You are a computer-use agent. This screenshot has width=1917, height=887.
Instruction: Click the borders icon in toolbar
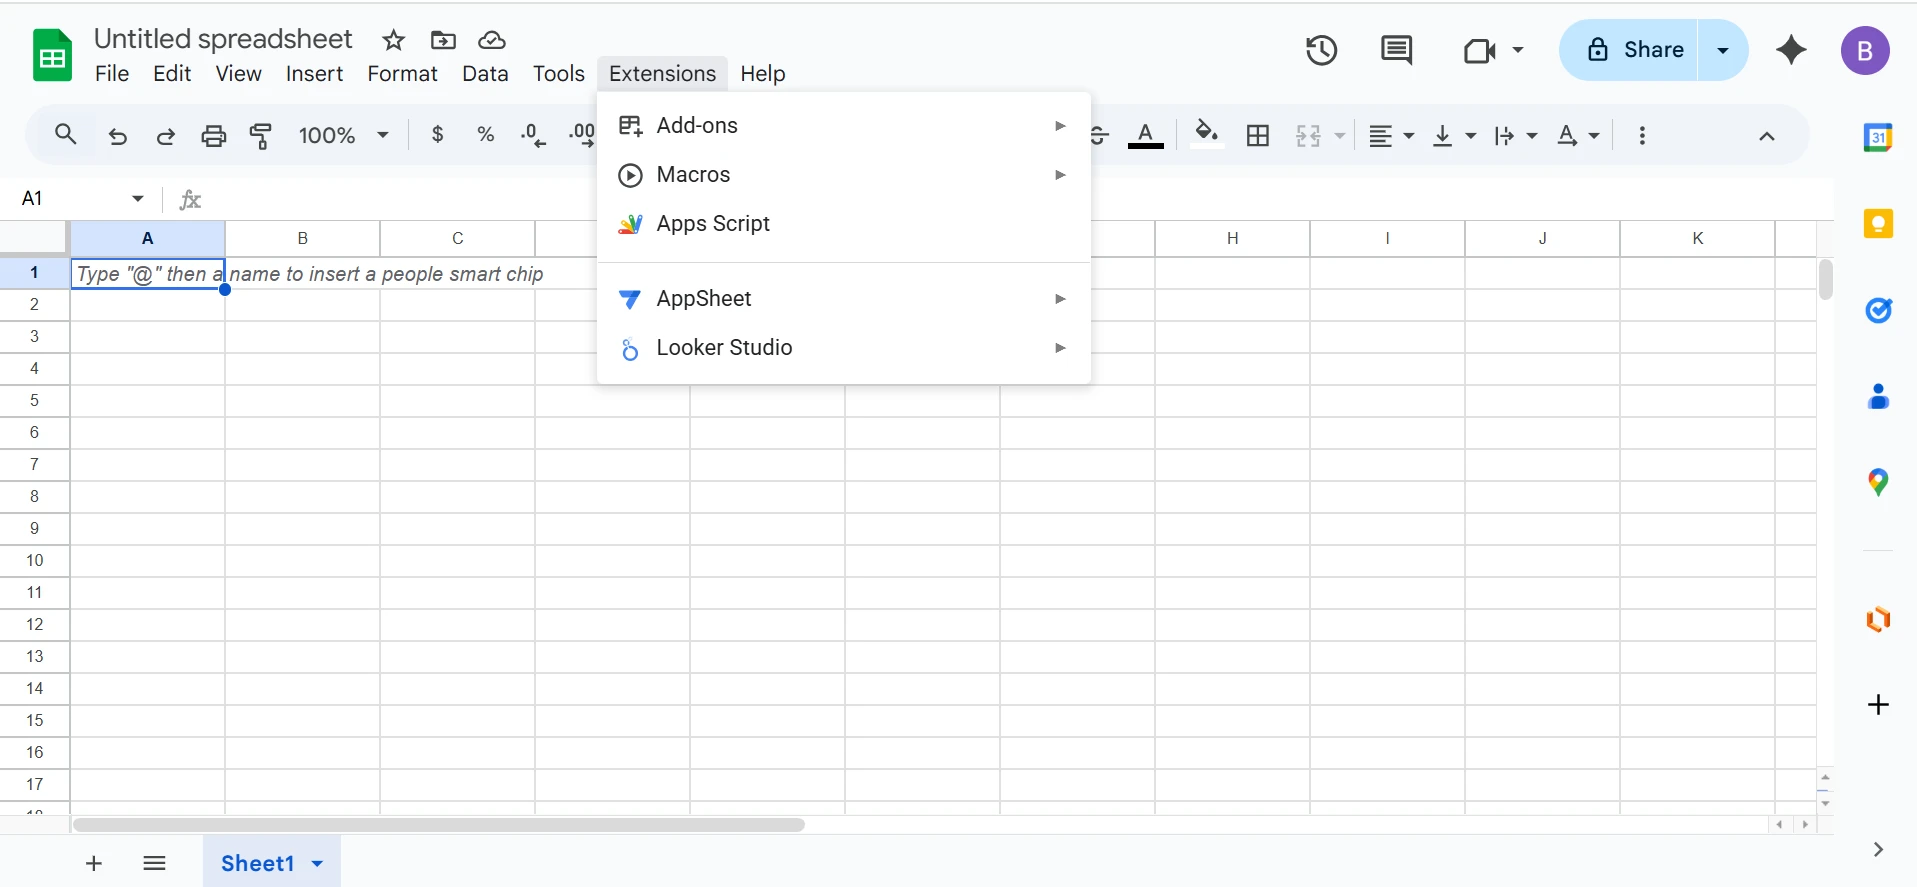[x=1258, y=136]
